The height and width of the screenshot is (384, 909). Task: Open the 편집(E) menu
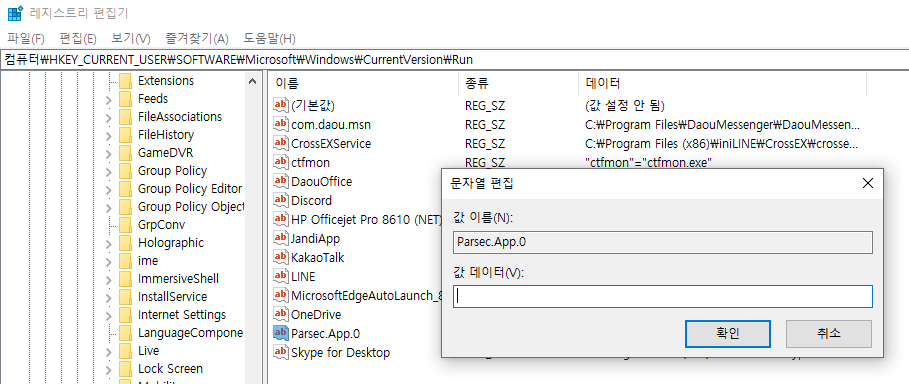(78, 39)
